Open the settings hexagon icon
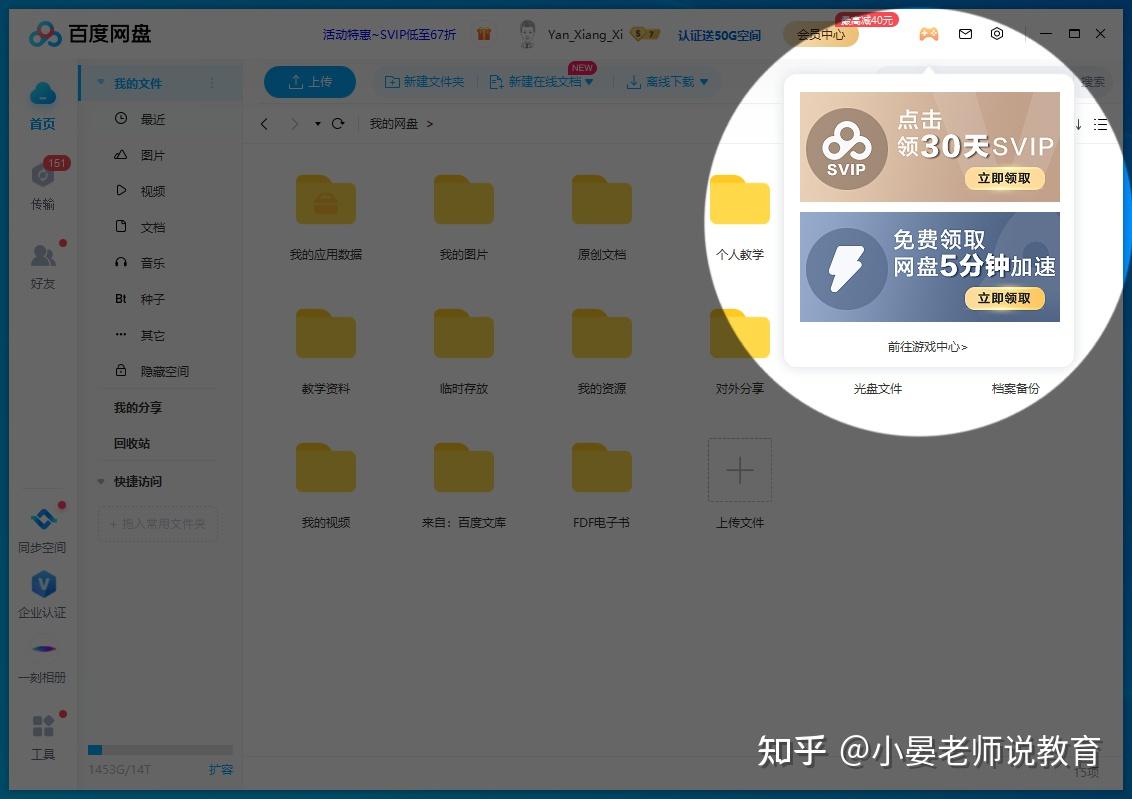 pos(997,34)
